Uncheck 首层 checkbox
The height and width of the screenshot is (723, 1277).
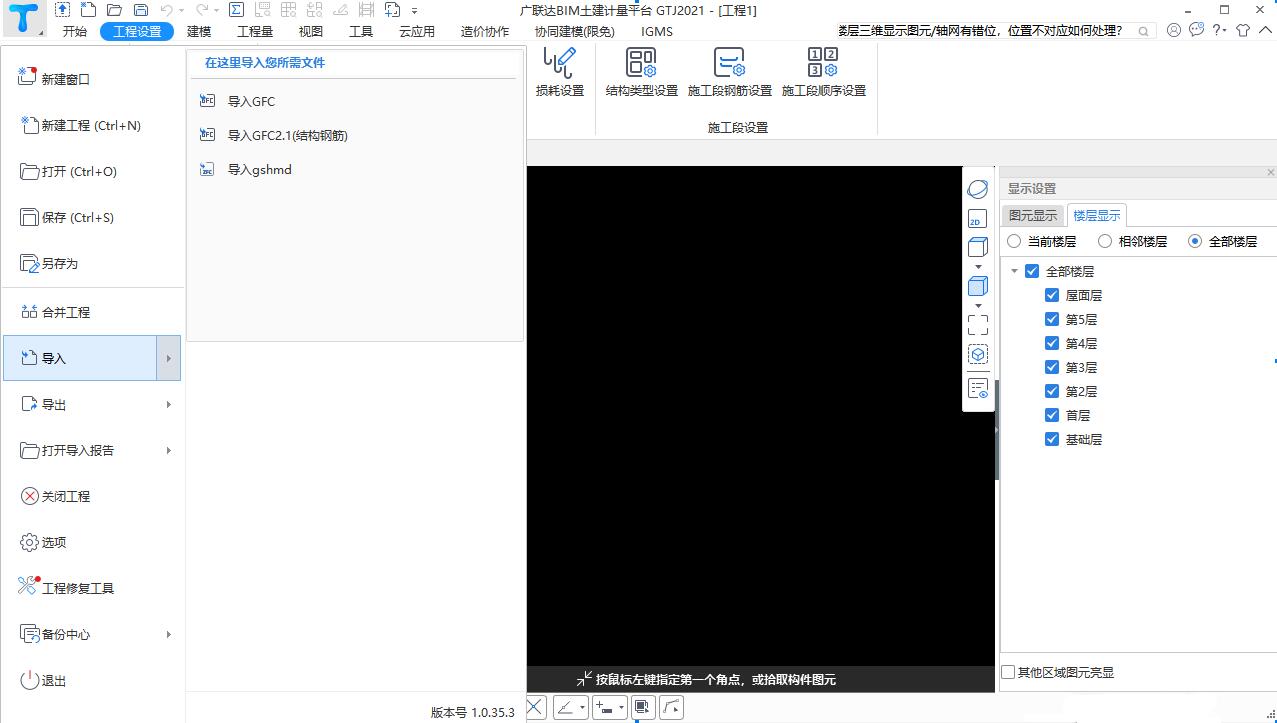tap(1052, 415)
